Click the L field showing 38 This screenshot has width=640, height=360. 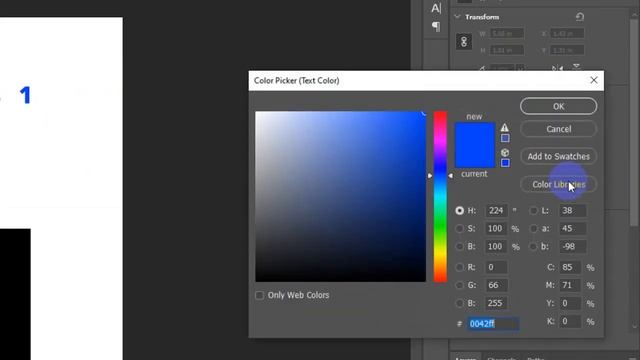[573, 211]
